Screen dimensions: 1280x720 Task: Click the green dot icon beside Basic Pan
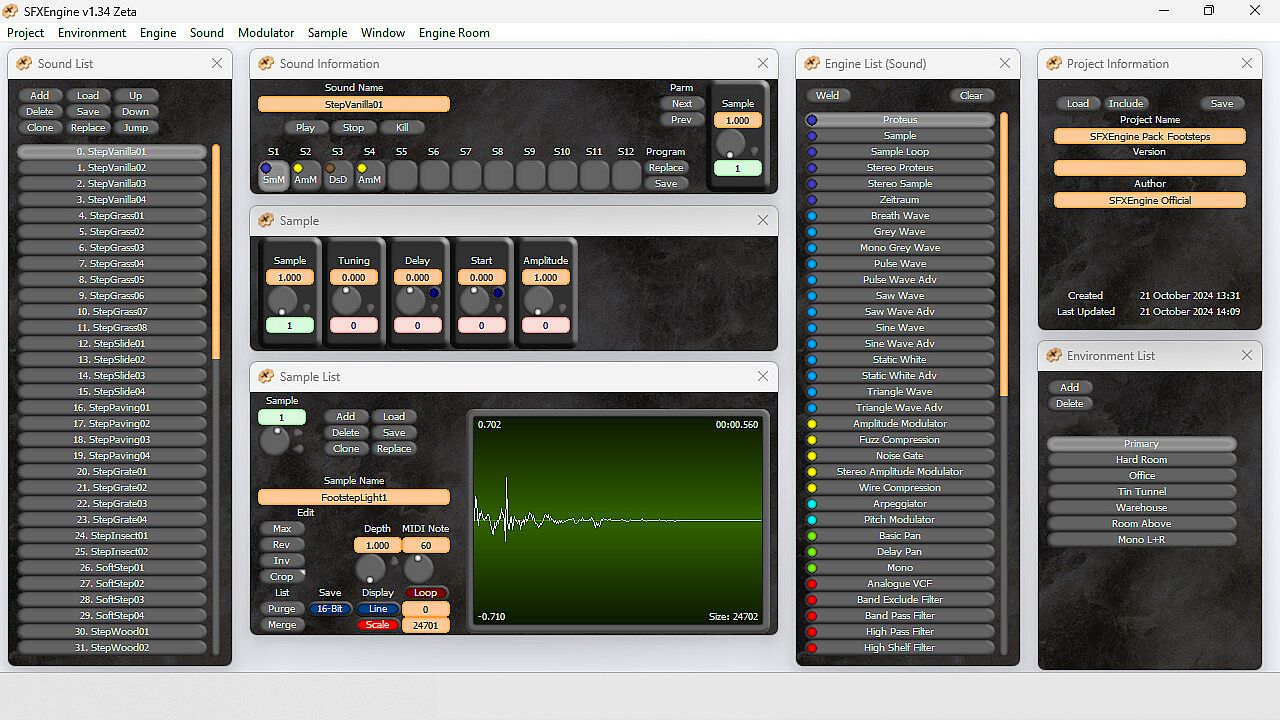pos(812,536)
